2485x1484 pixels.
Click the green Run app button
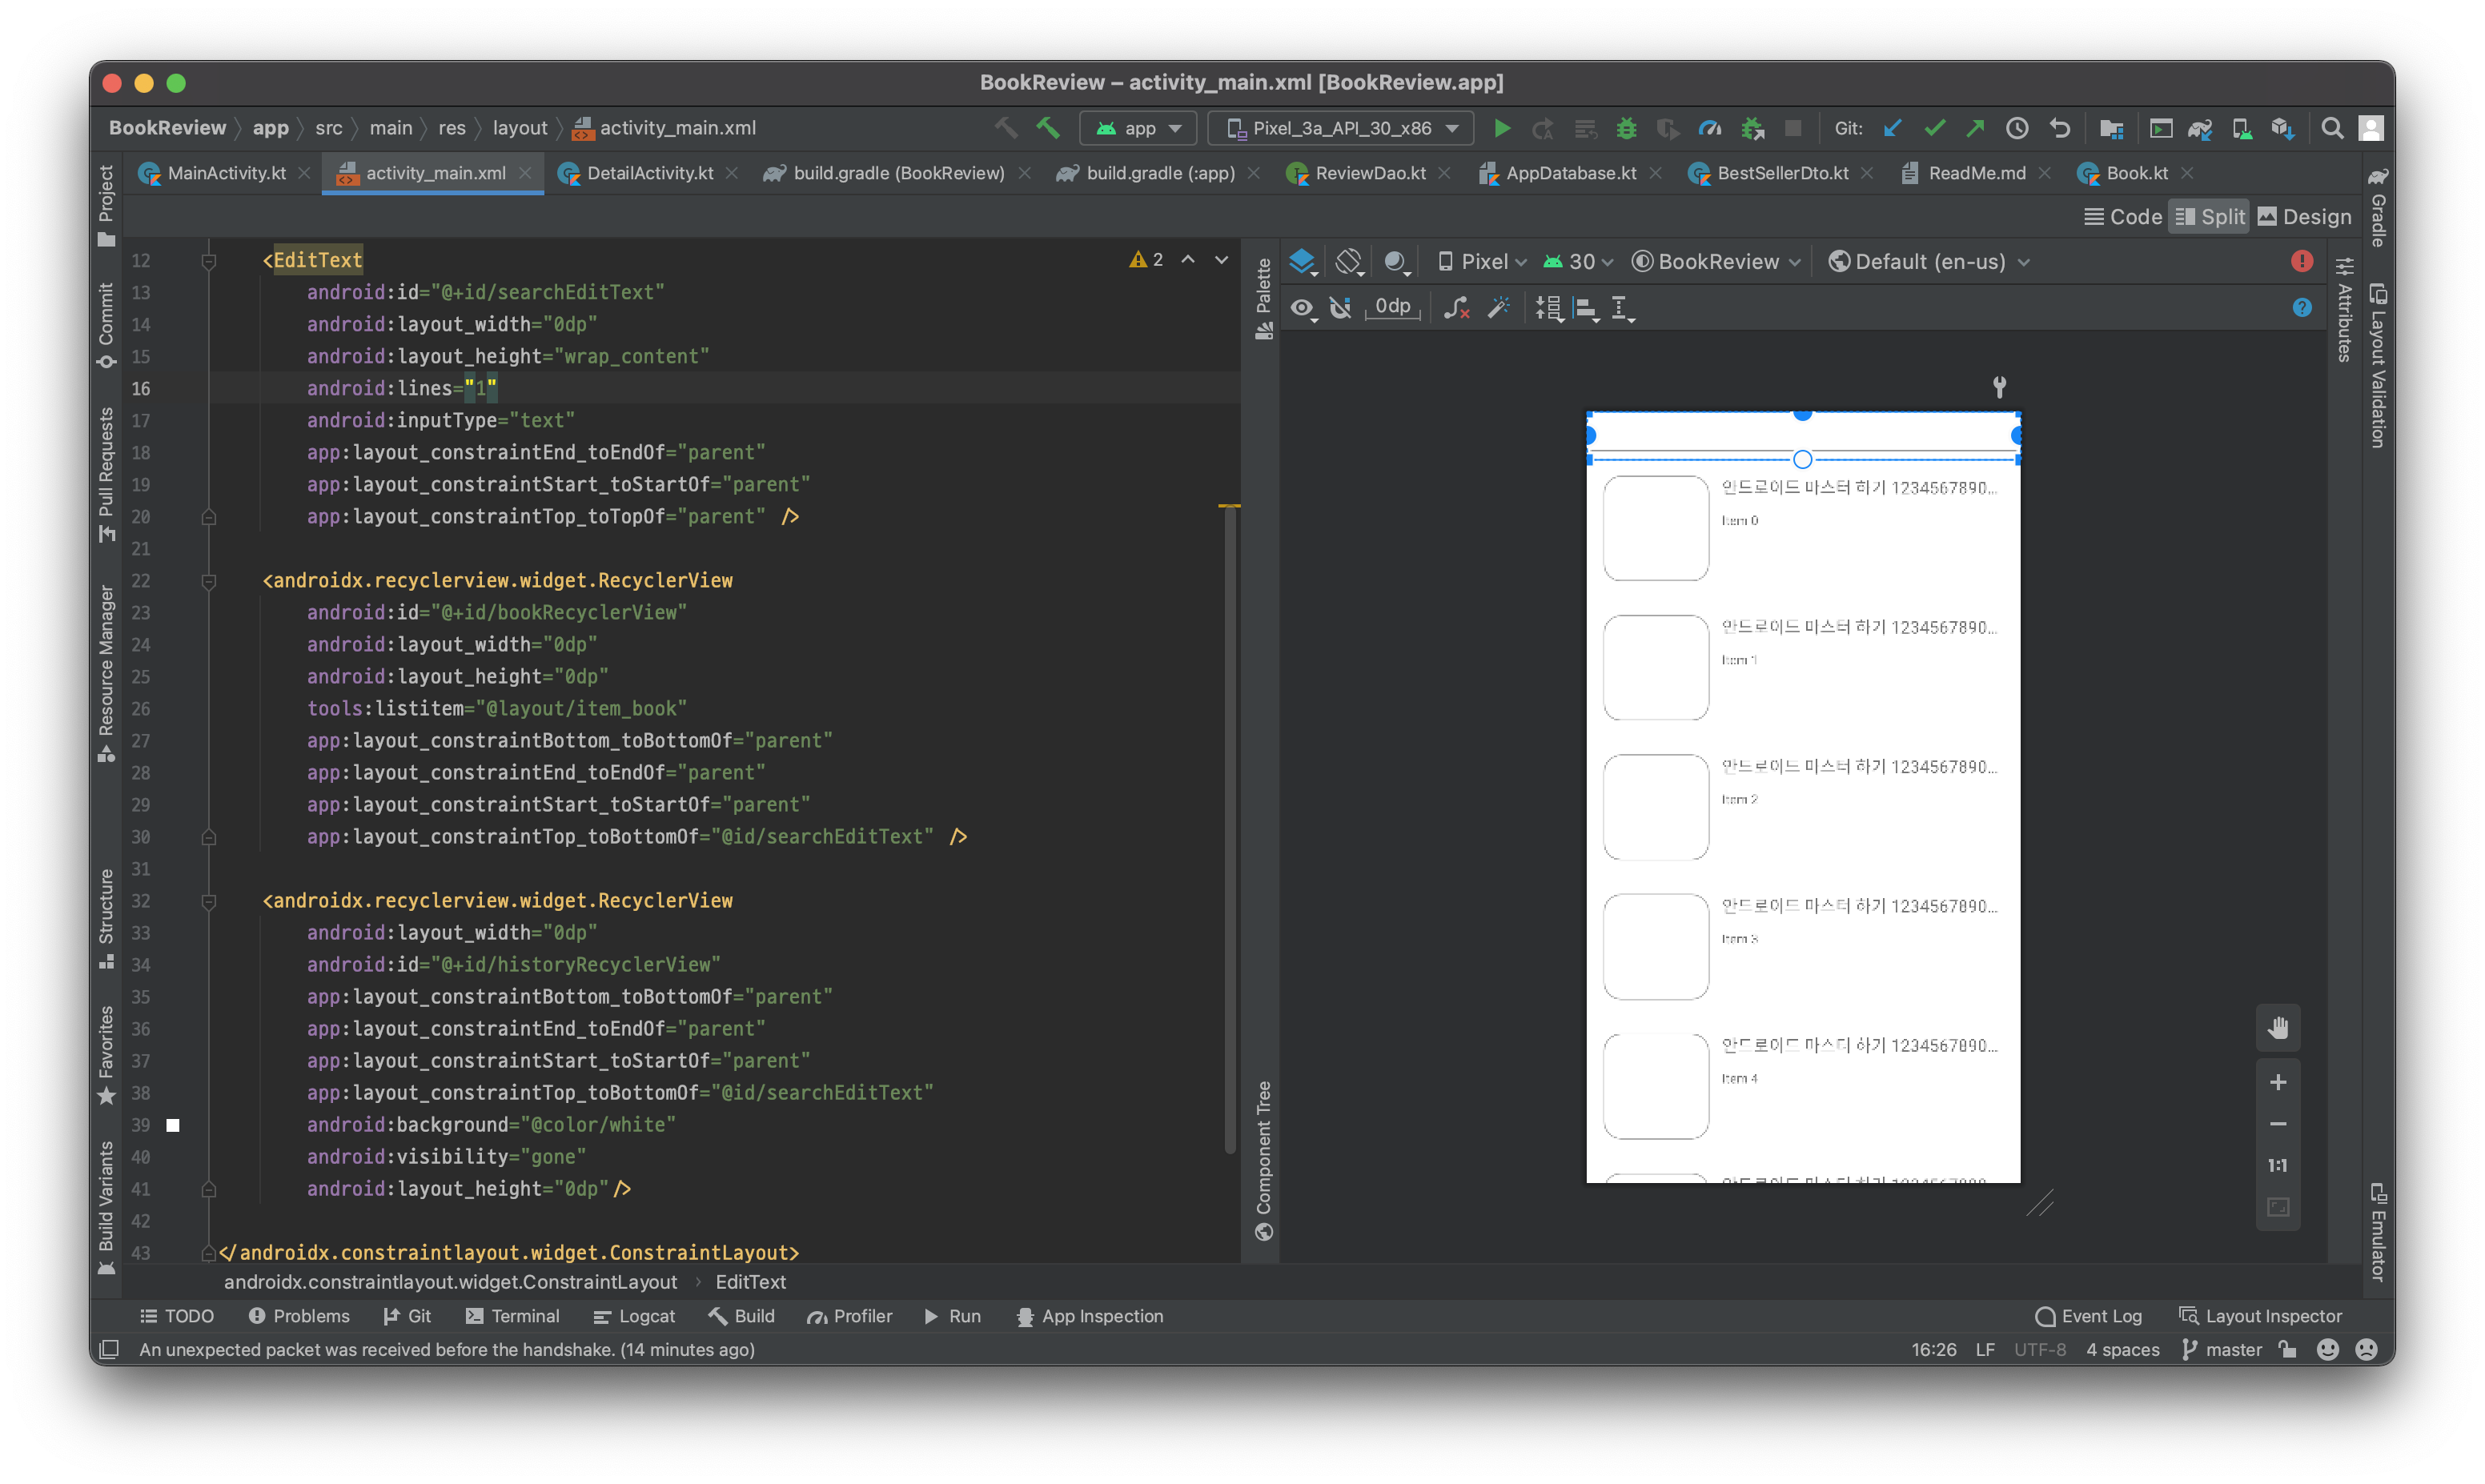pyautogui.click(x=1501, y=128)
